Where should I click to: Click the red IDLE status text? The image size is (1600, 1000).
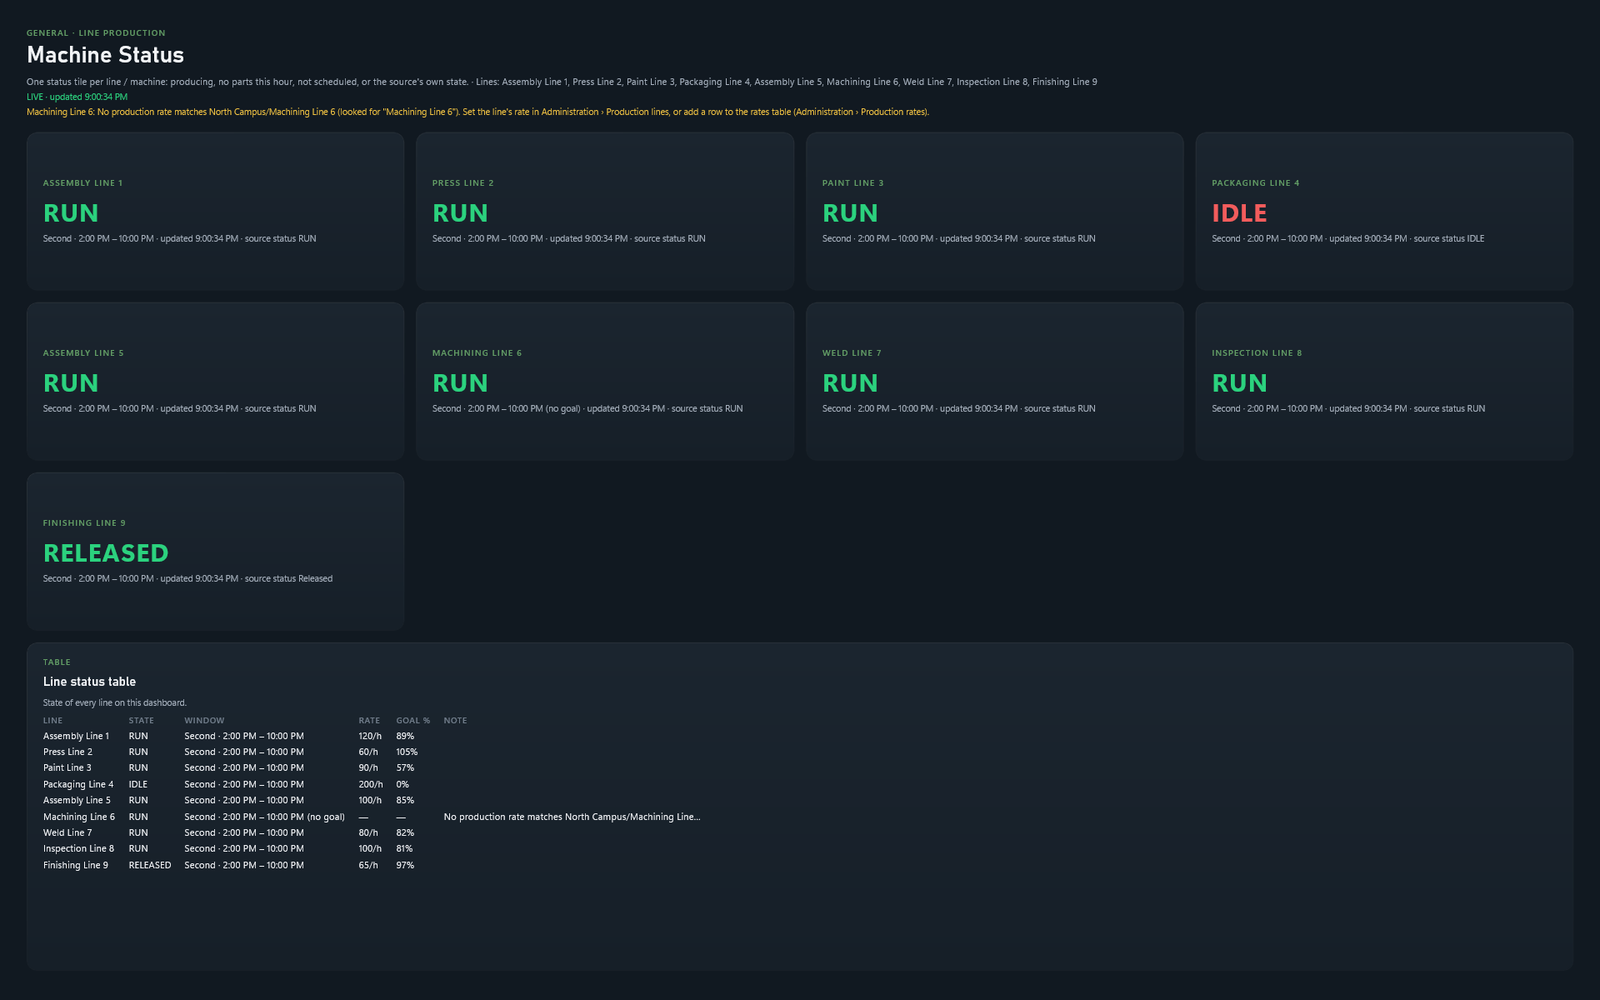coord(1239,213)
